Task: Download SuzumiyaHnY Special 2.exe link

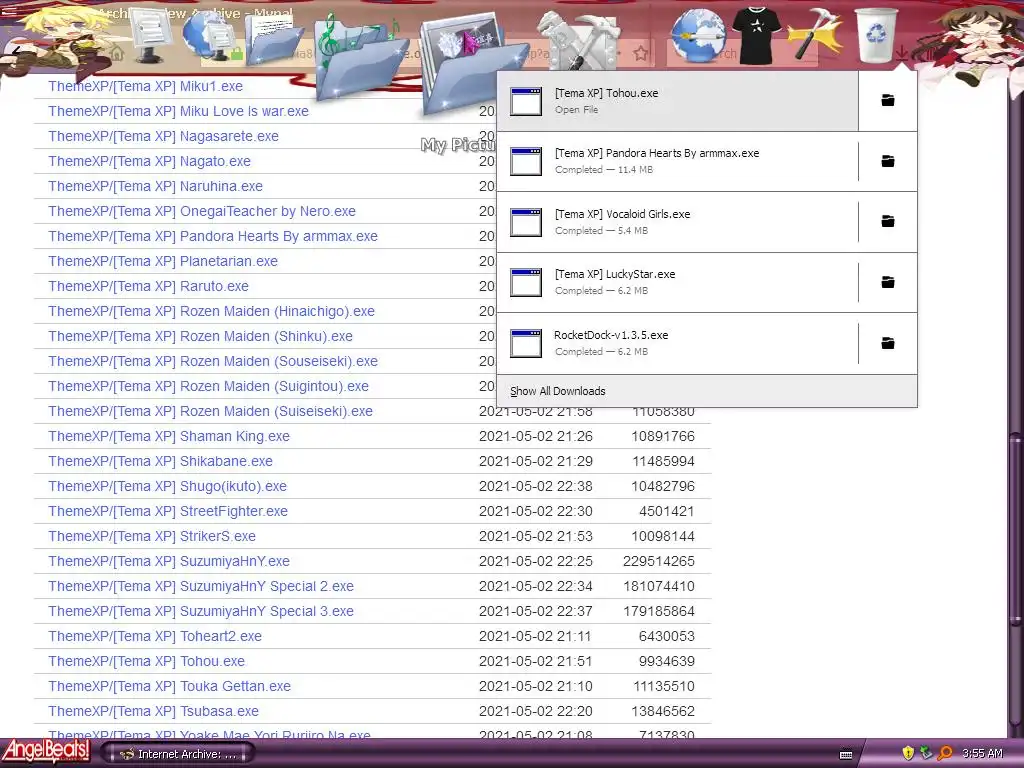Action: coord(201,586)
